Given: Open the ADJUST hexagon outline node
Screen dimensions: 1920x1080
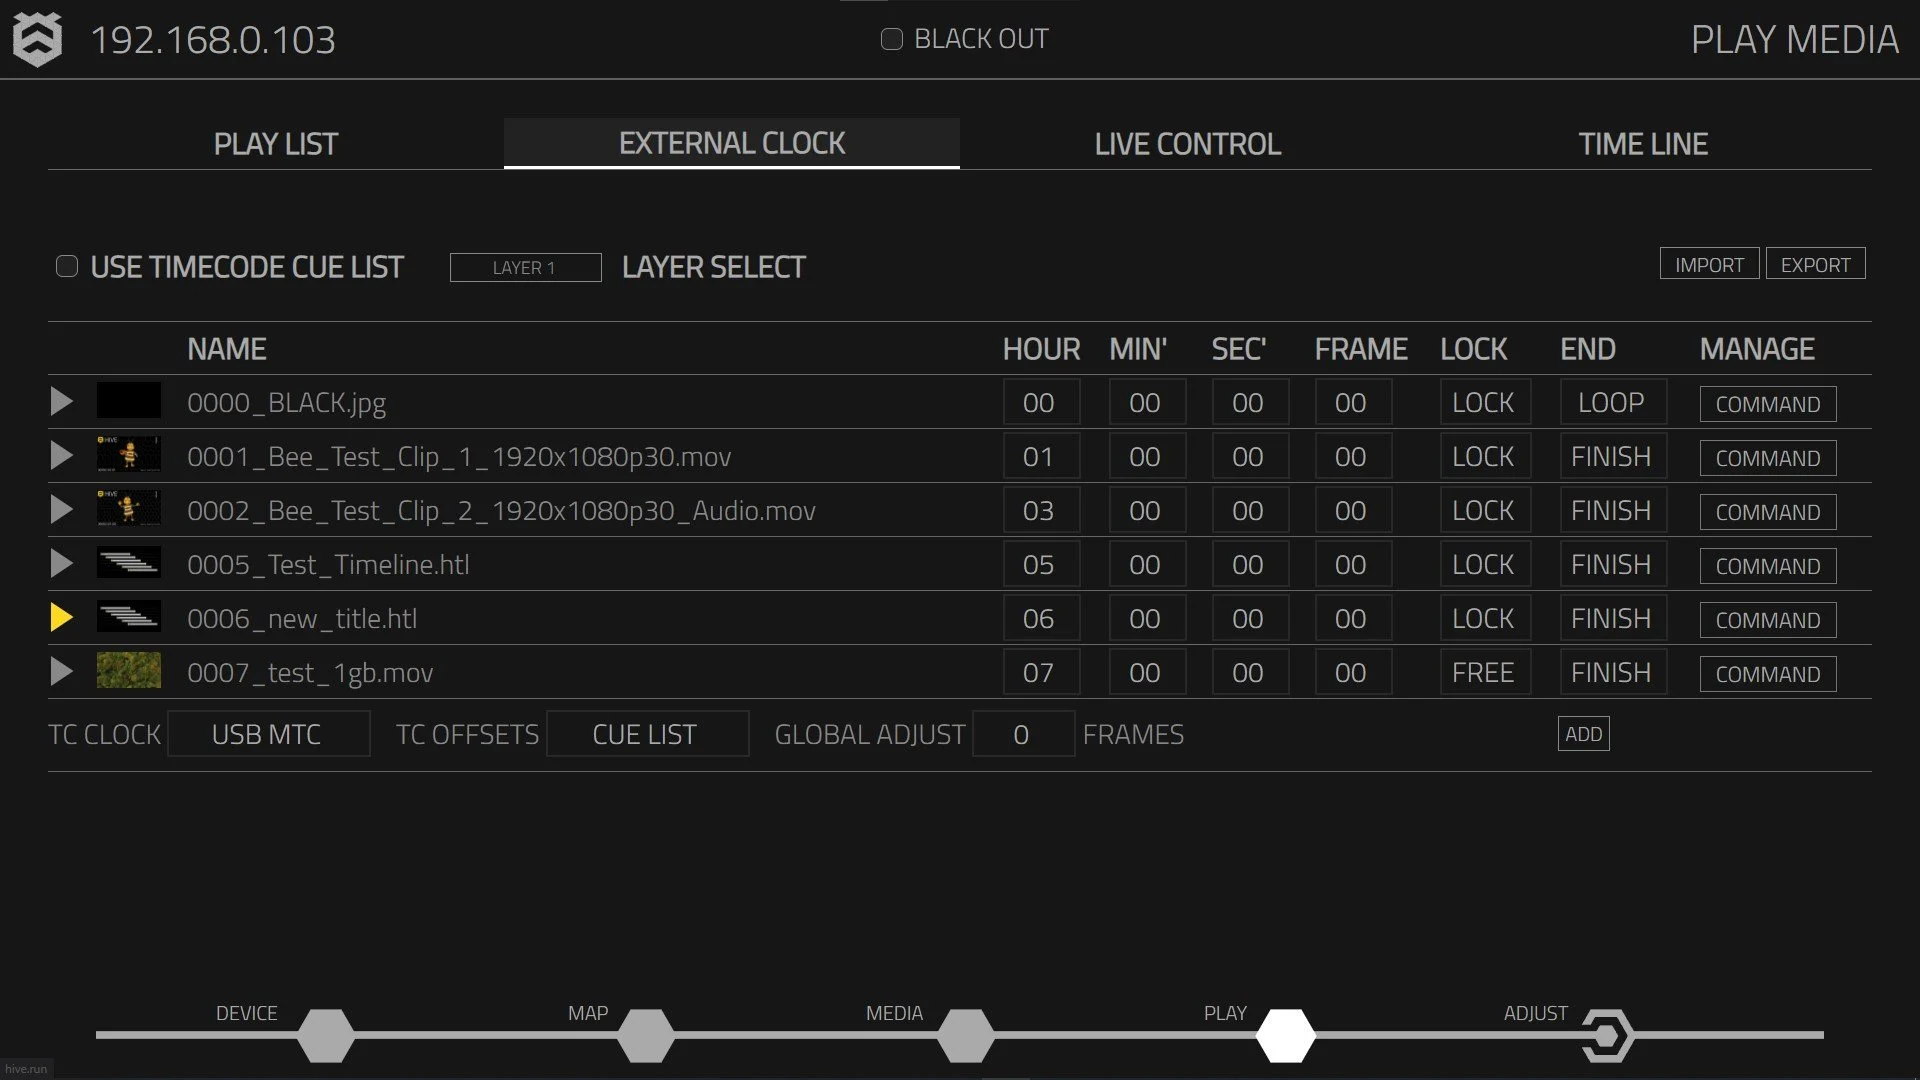Looking at the screenshot, I should (x=1607, y=1035).
